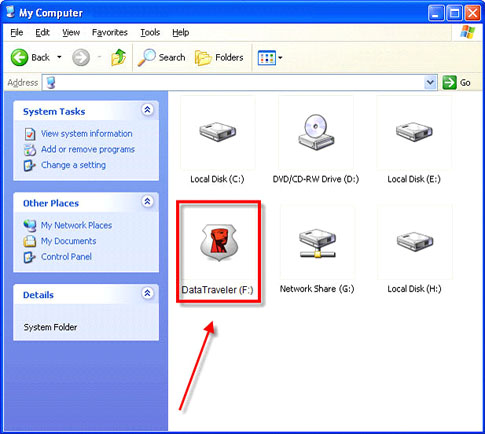
Task: Collapse the Details panel
Action: [x=147, y=293]
